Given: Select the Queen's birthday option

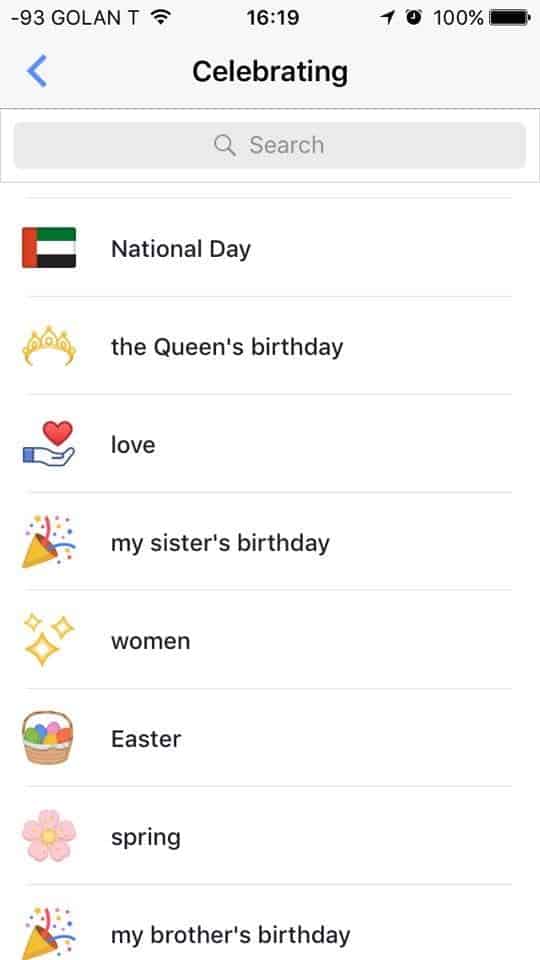Looking at the screenshot, I should click(x=270, y=346).
